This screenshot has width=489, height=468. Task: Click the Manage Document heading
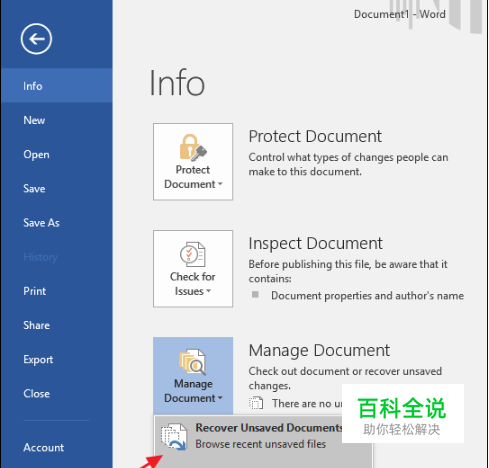[x=319, y=350]
